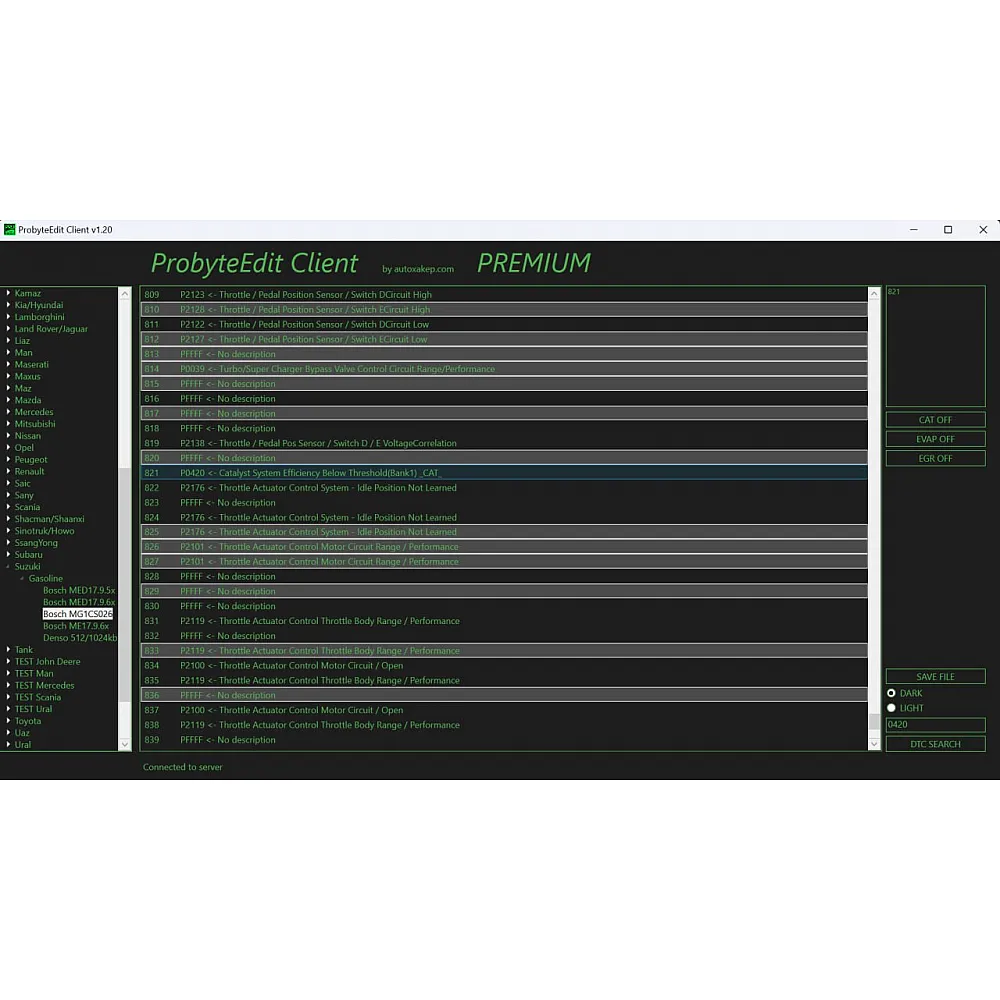Click the ProbyteEdit icon in the title bar
This screenshot has width=1000, height=1000.
pos(10,230)
